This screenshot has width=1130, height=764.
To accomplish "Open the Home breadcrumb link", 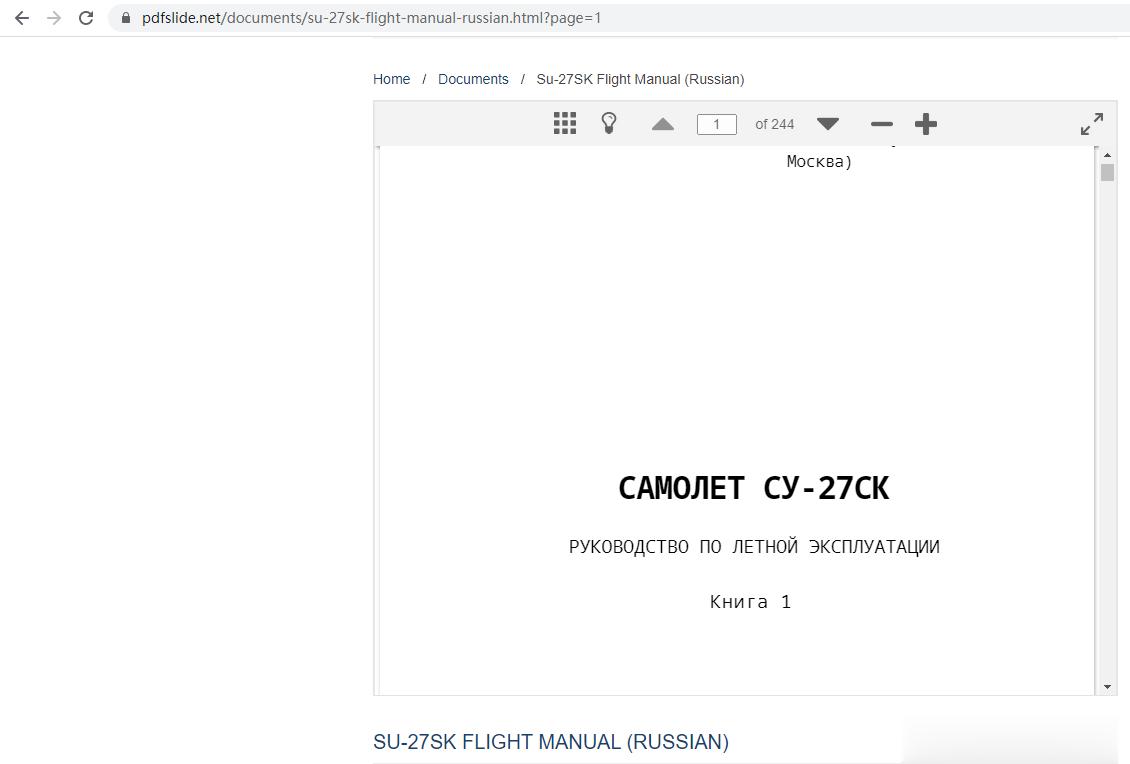I will coord(391,79).
